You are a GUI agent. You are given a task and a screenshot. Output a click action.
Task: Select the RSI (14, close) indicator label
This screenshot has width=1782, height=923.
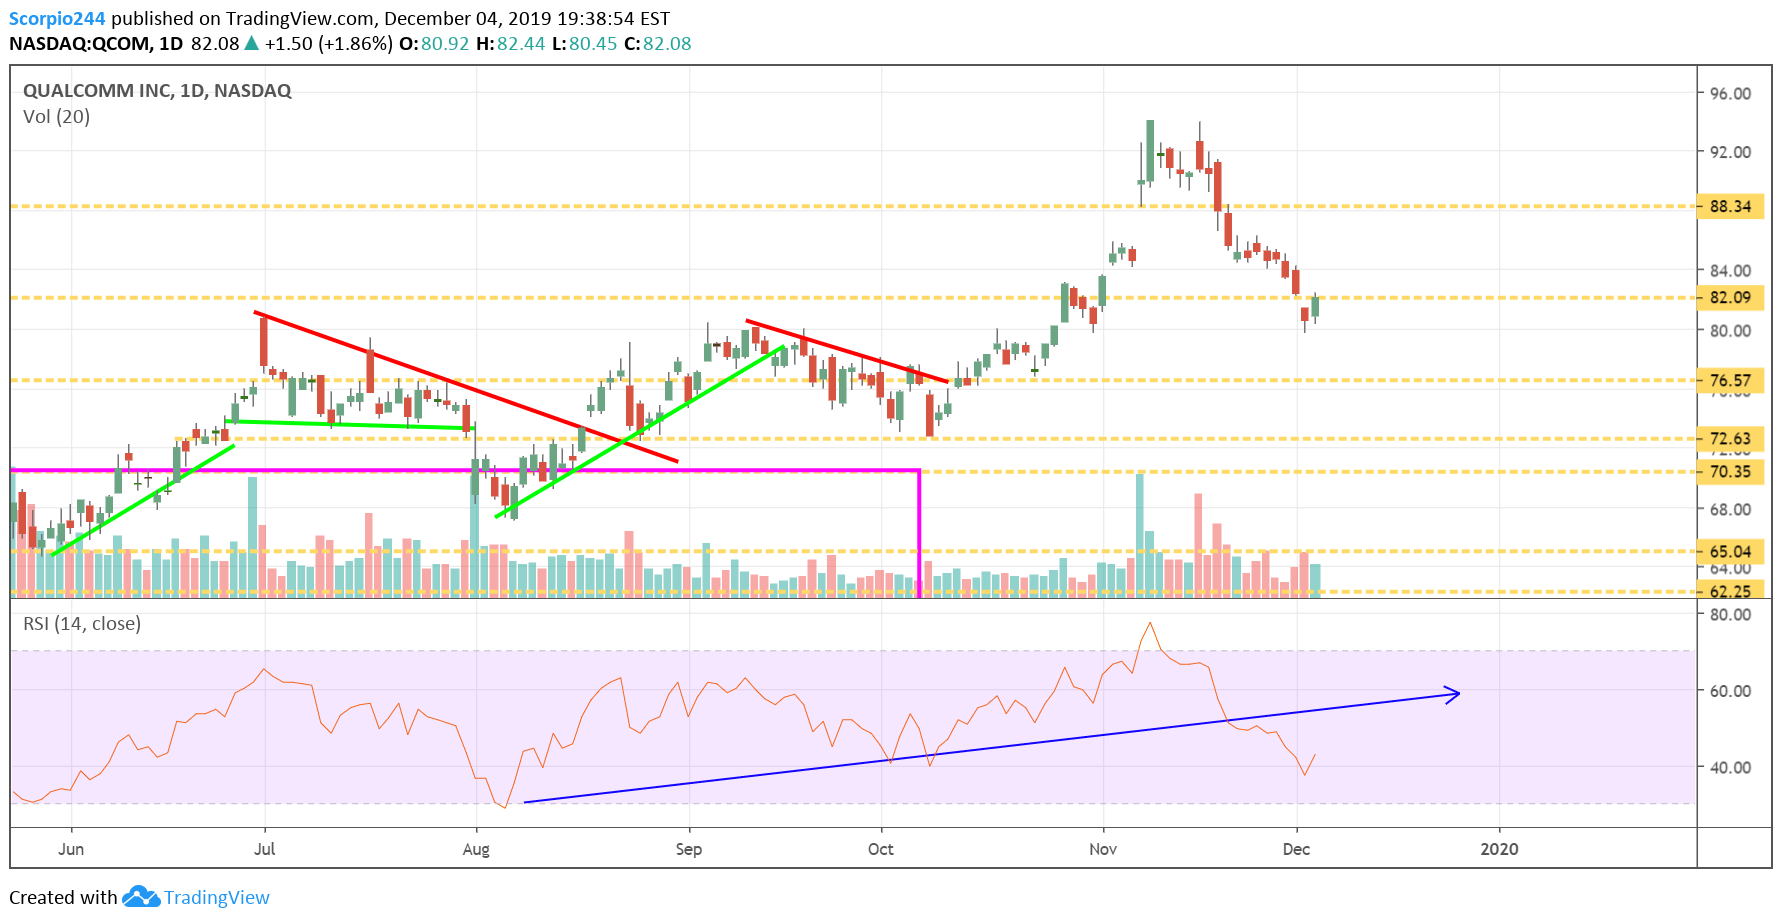point(82,624)
